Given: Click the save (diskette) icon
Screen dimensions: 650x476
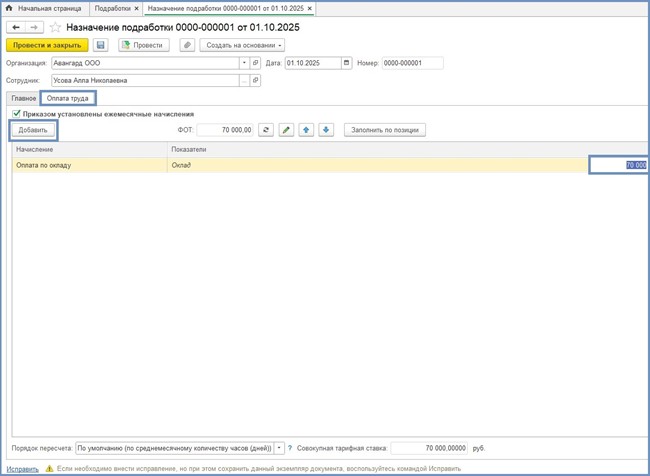Looking at the screenshot, I should [x=101, y=45].
